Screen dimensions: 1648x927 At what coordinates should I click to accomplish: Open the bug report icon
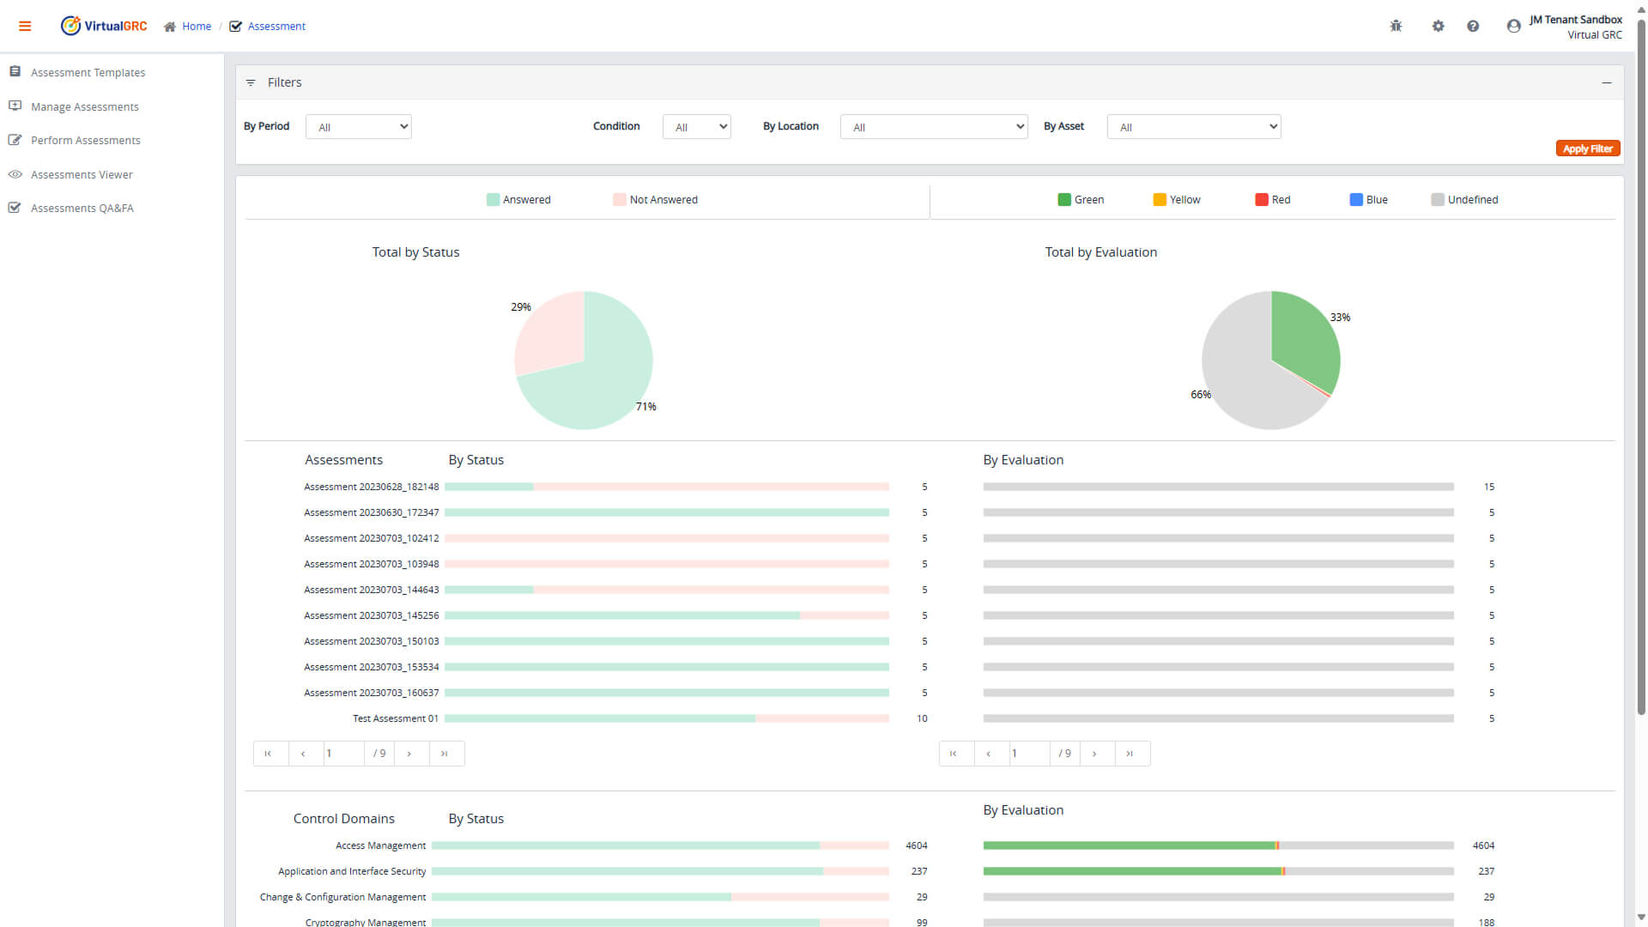click(x=1396, y=26)
